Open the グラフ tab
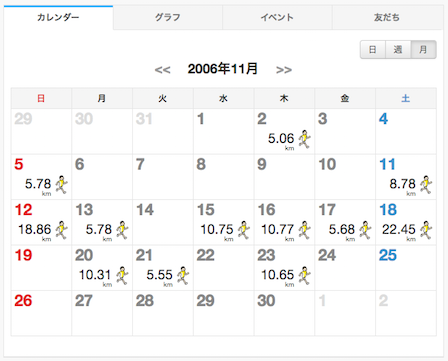Viewport: 448px width, 361px height. [x=168, y=17]
